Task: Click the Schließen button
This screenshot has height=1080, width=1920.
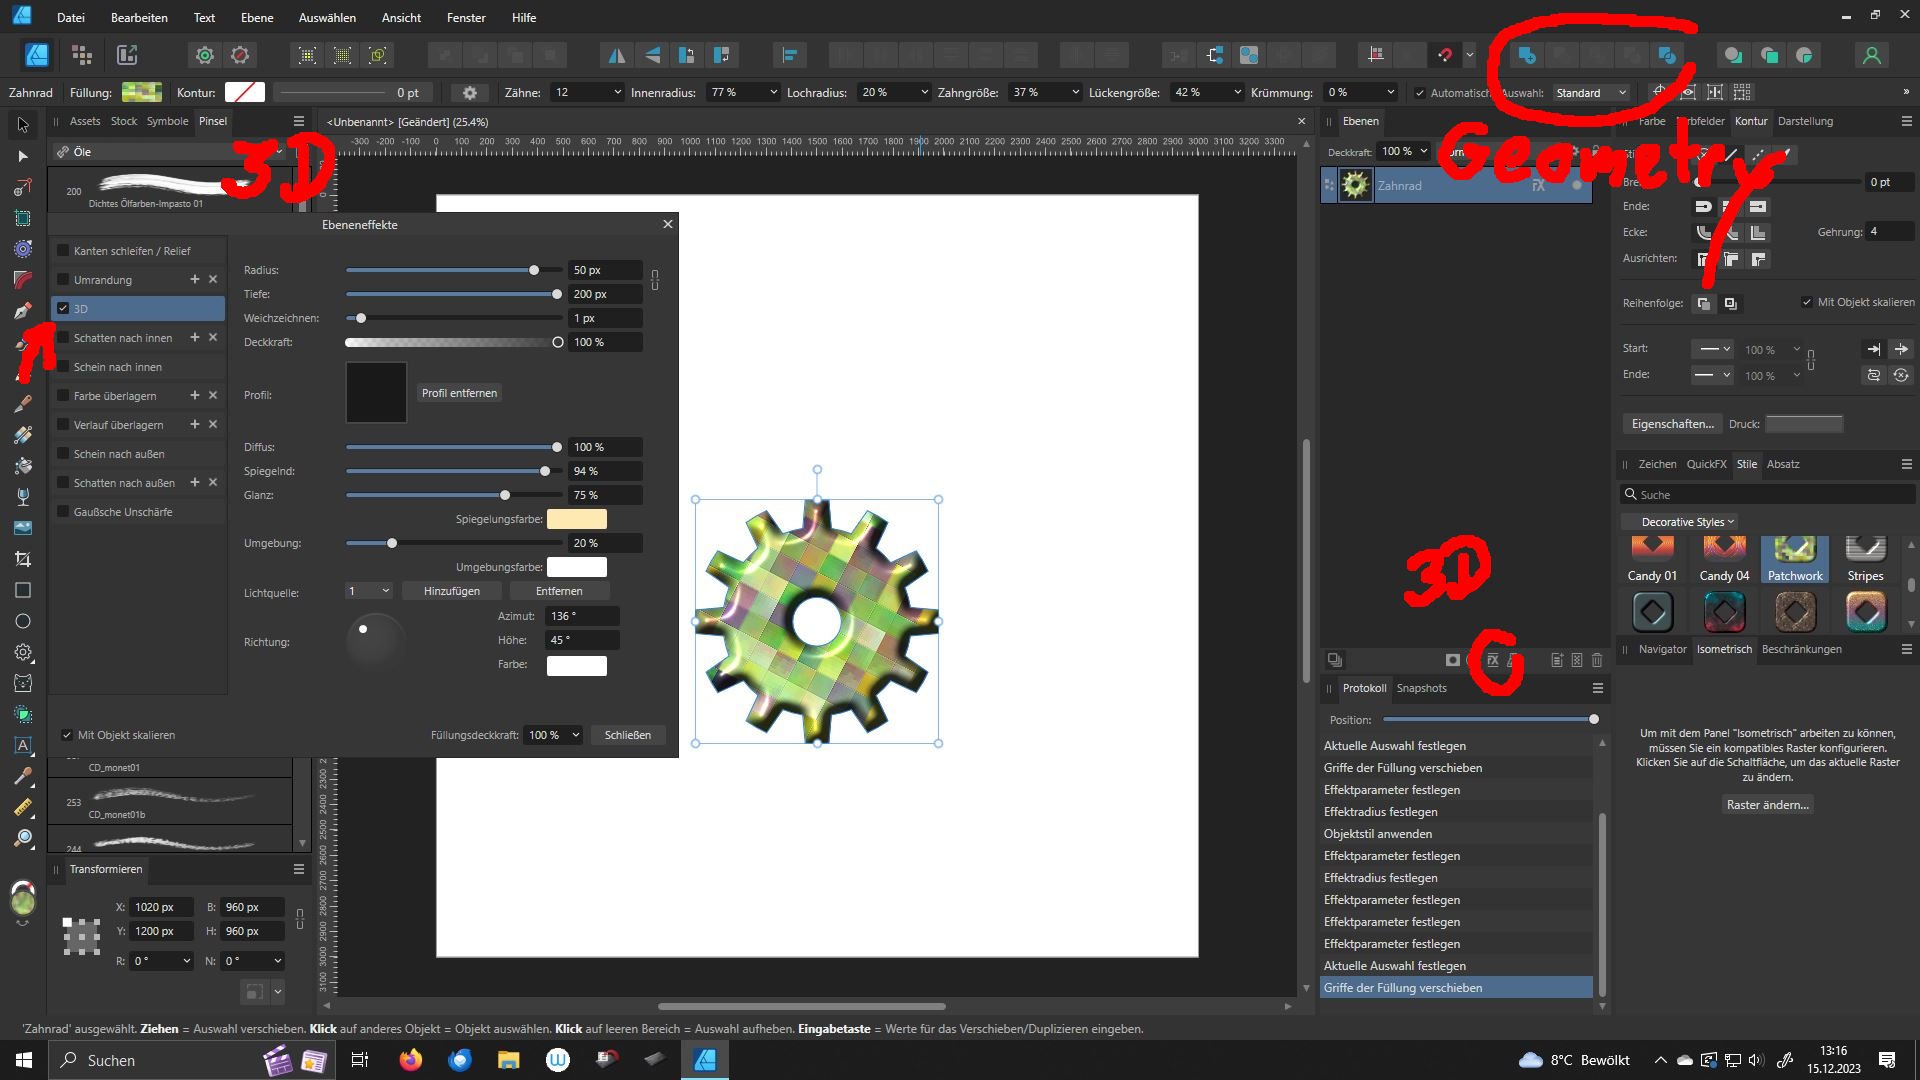Action: pyautogui.click(x=628, y=735)
